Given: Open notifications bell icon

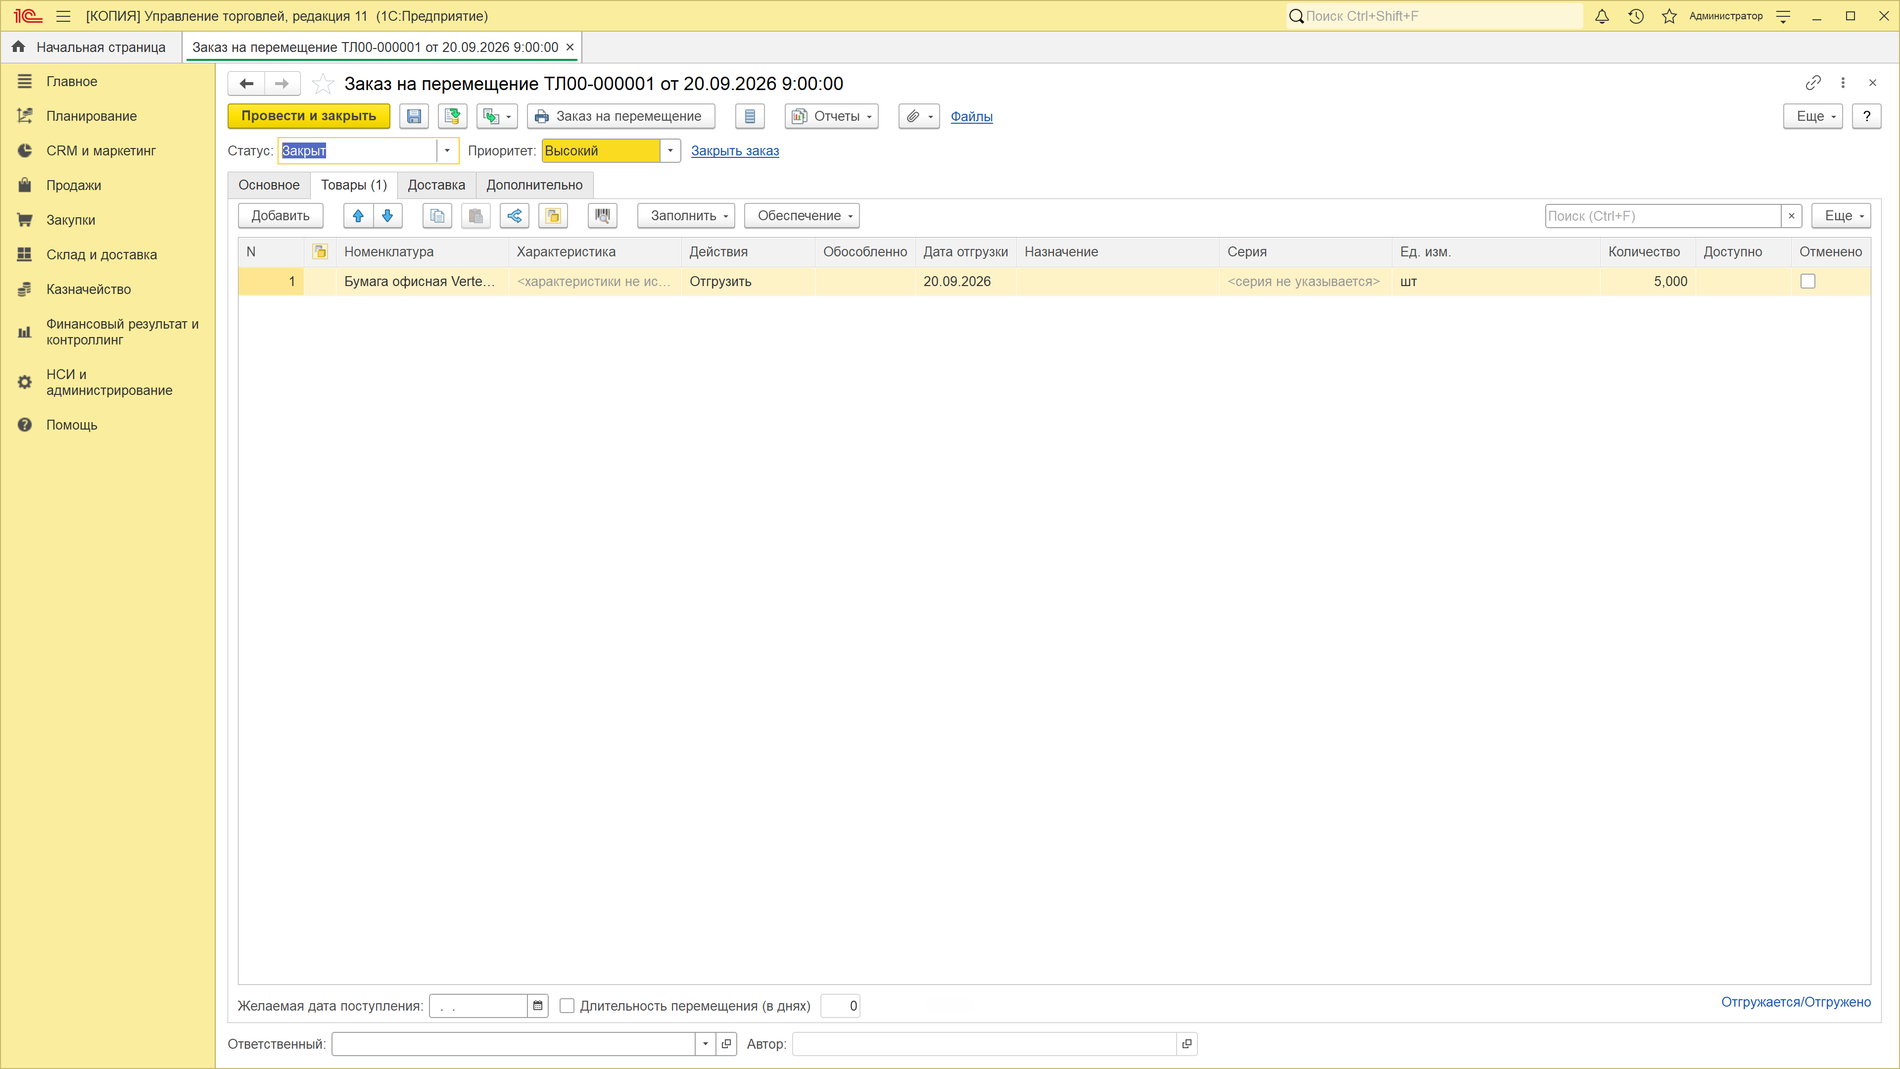Looking at the screenshot, I should point(1602,16).
